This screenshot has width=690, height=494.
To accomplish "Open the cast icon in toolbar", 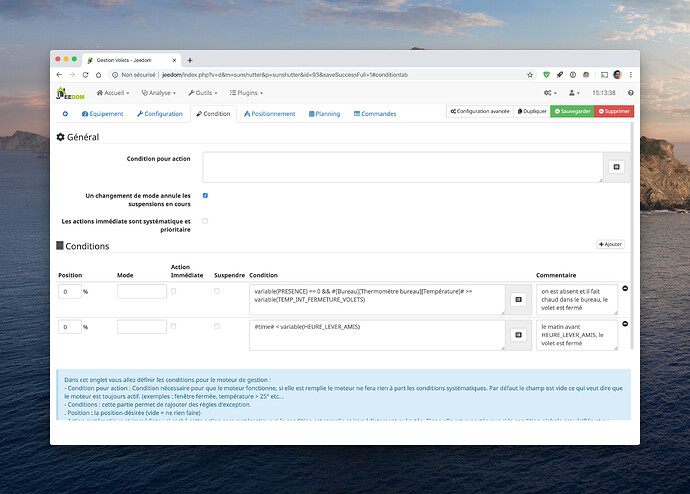I will click(604, 75).
